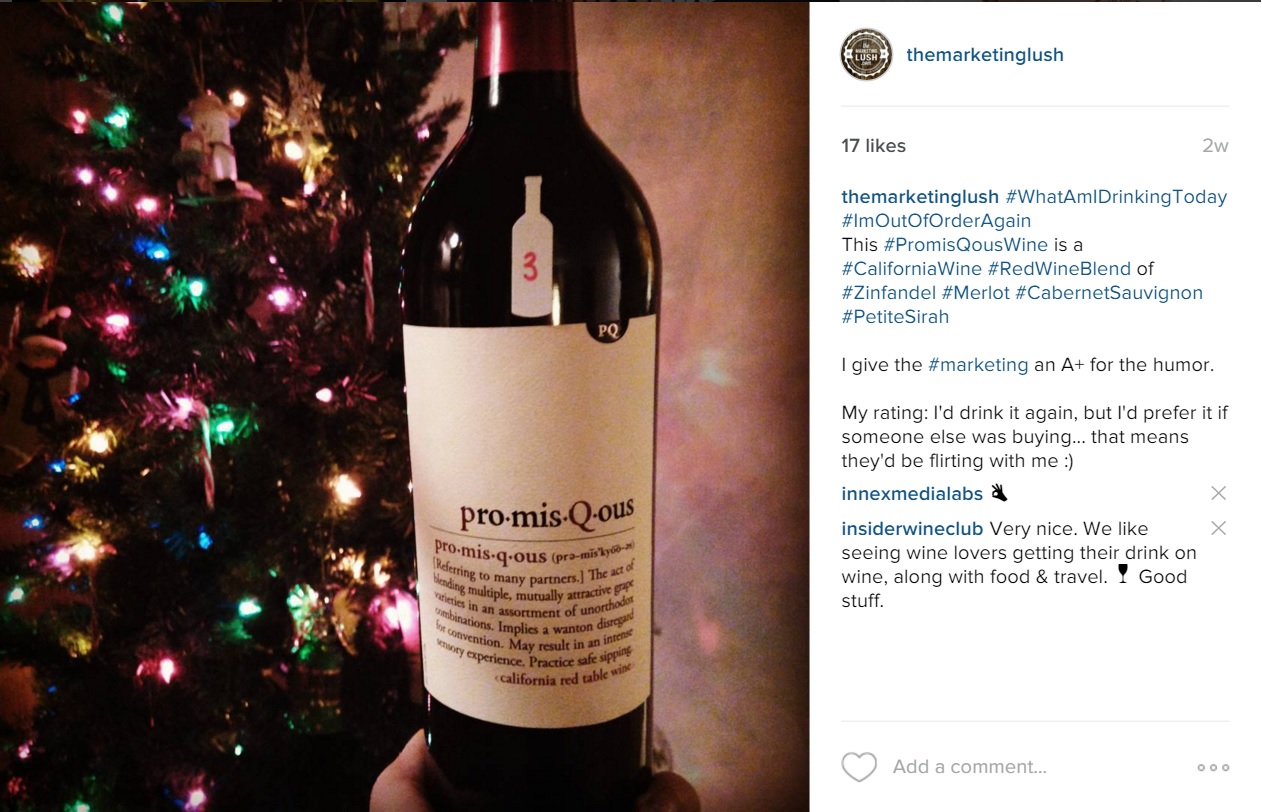The width and height of the screenshot is (1262, 812).
Task: View the insiderwineclub commenter profile
Action: click(912, 528)
